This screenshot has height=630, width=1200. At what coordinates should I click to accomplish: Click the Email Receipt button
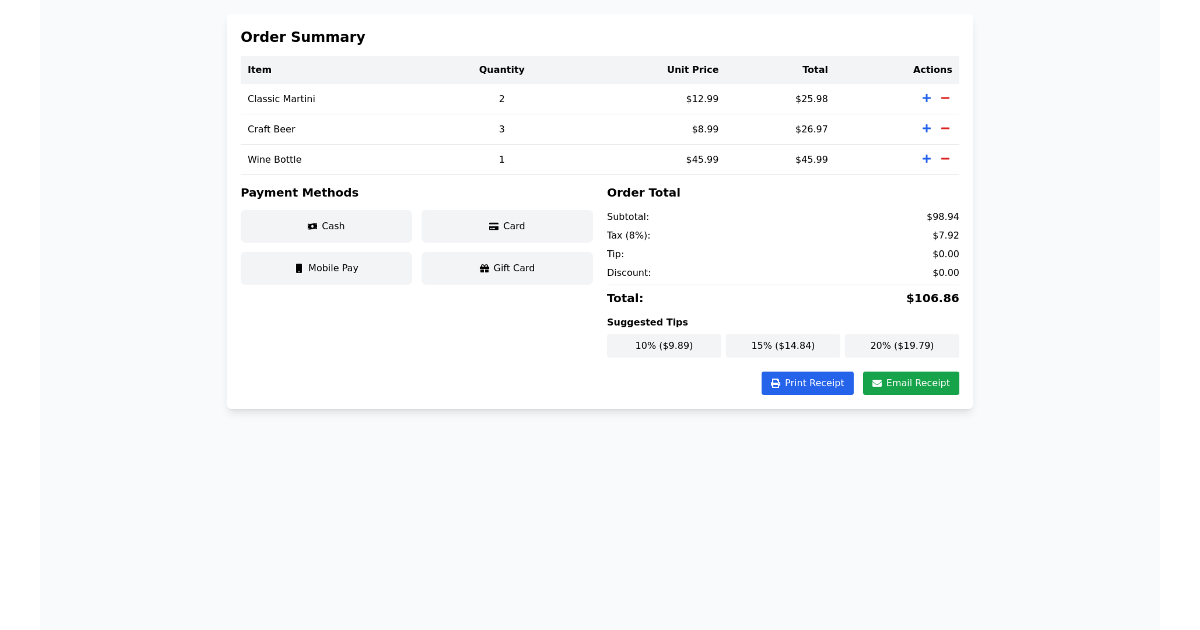[910, 383]
